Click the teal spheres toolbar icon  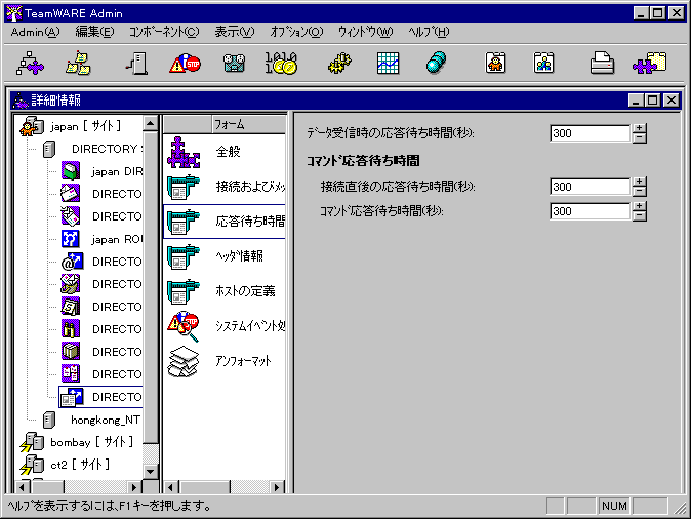pyautogui.click(x=436, y=63)
